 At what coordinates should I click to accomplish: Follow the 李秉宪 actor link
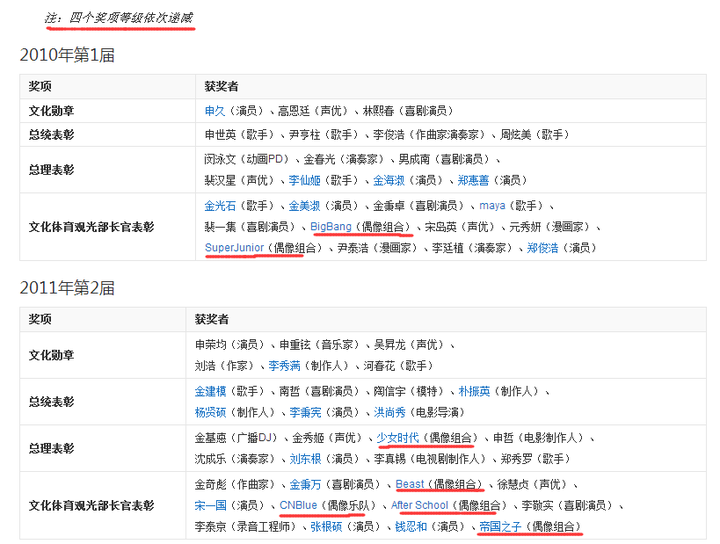point(305,412)
